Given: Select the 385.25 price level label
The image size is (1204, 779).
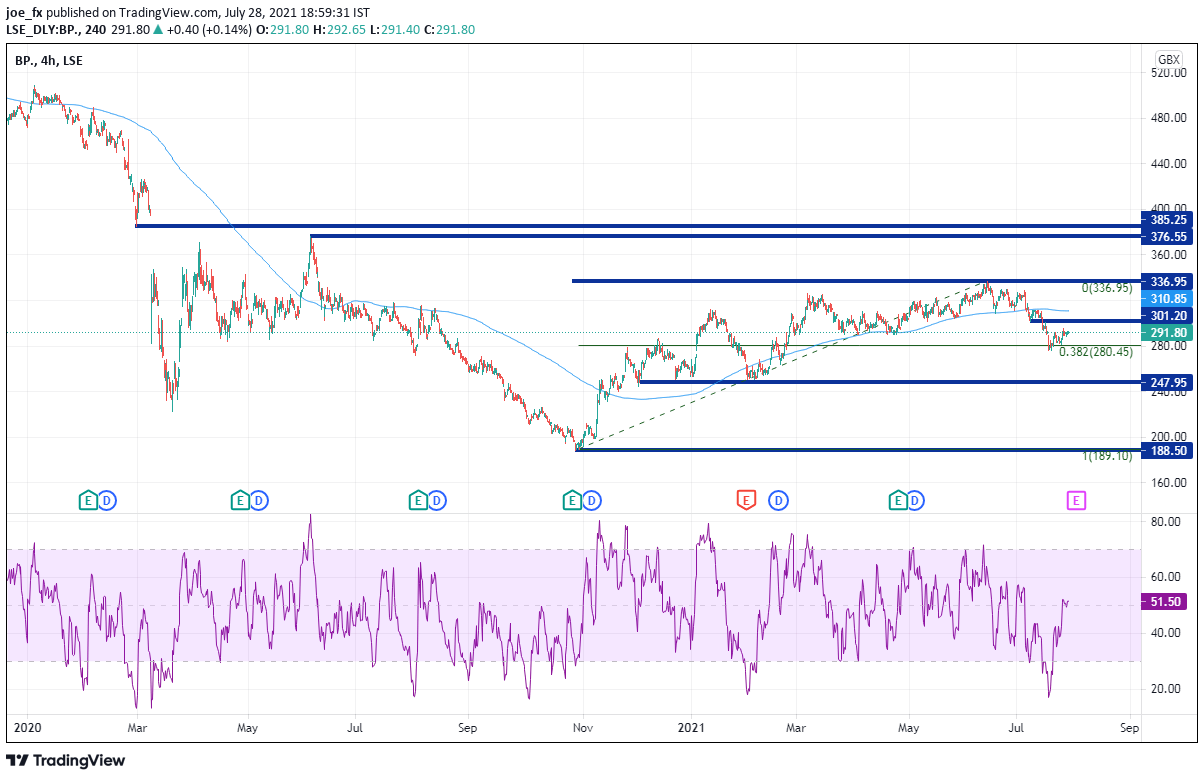Looking at the screenshot, I should tap(1168, 219).
